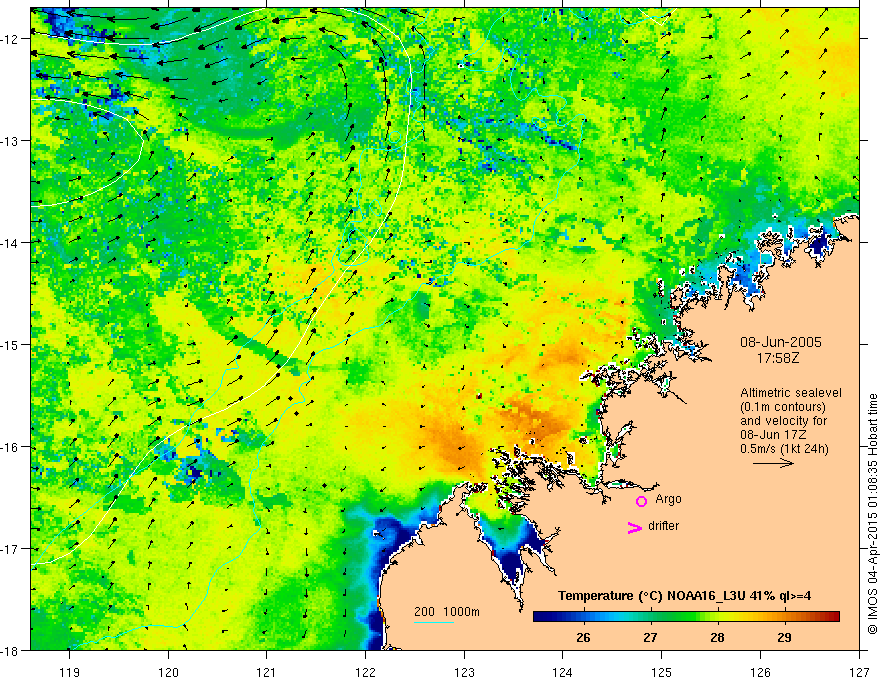Click the colorbar tick label '29'
This screenshot has width=880, height=680.
click(x=785, y=637)
